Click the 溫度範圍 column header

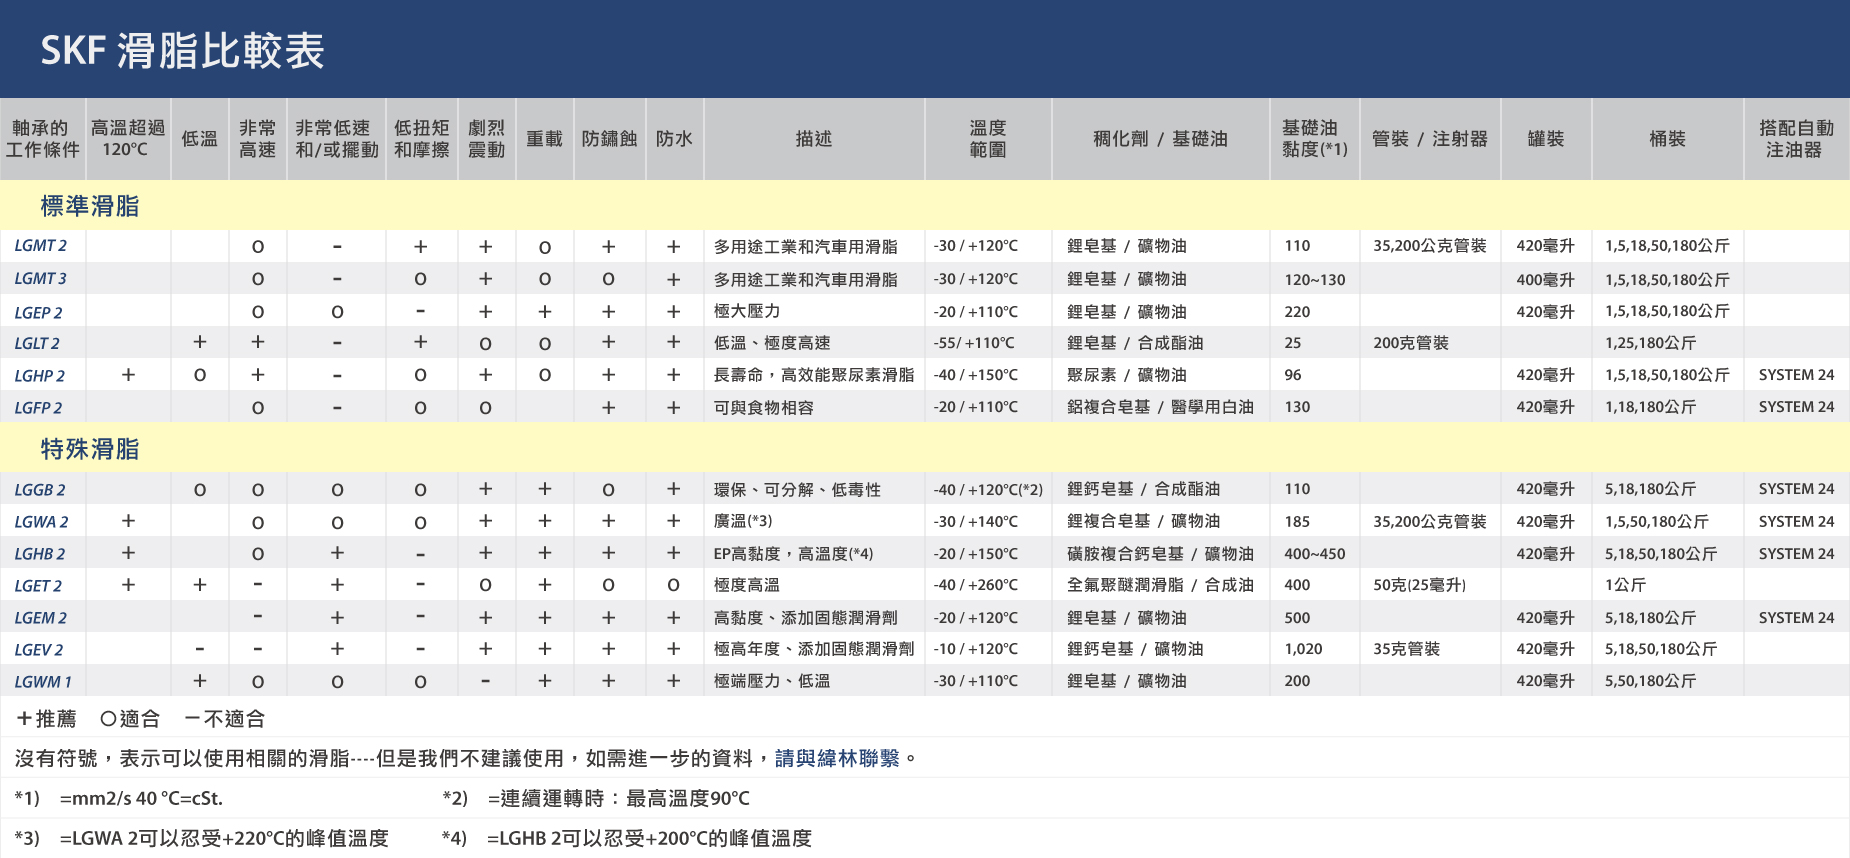click(x=988, y=139)
